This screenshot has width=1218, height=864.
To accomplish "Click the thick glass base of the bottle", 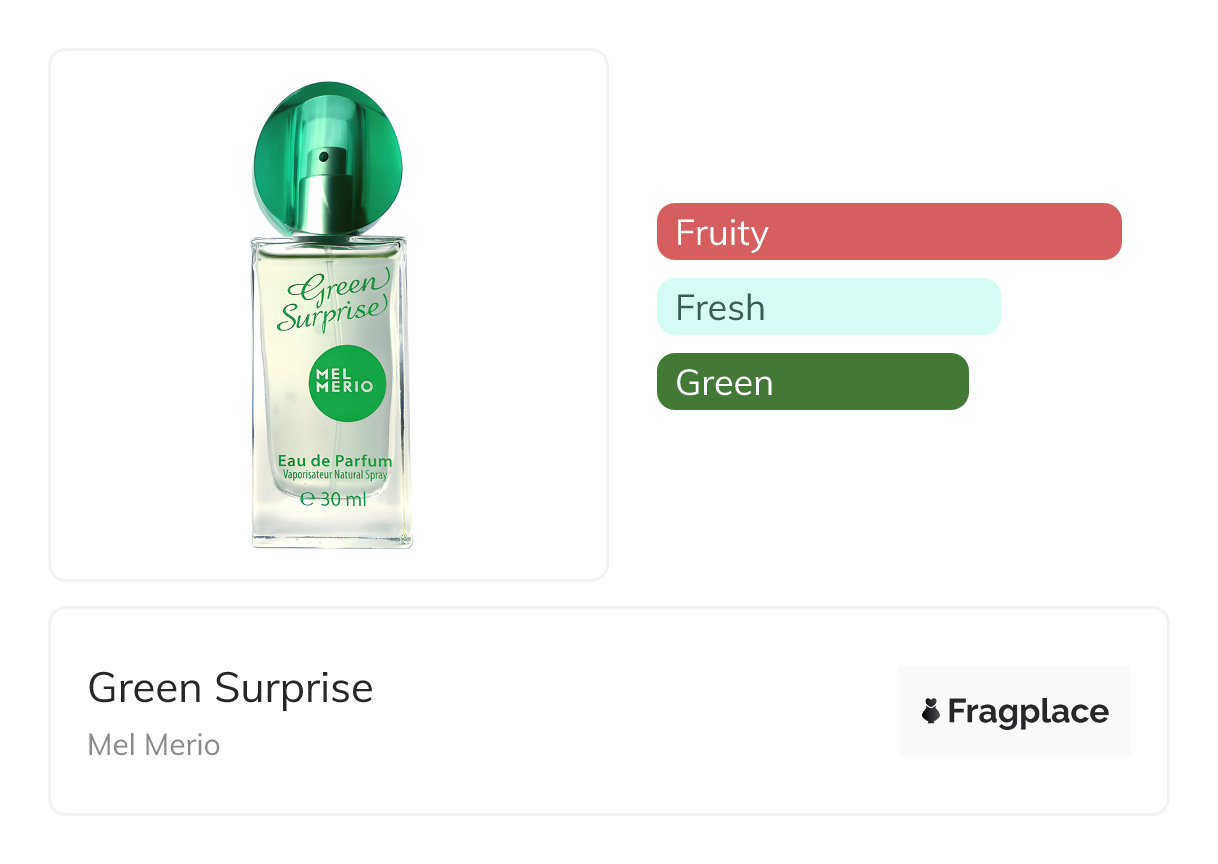I will [331, 532].
